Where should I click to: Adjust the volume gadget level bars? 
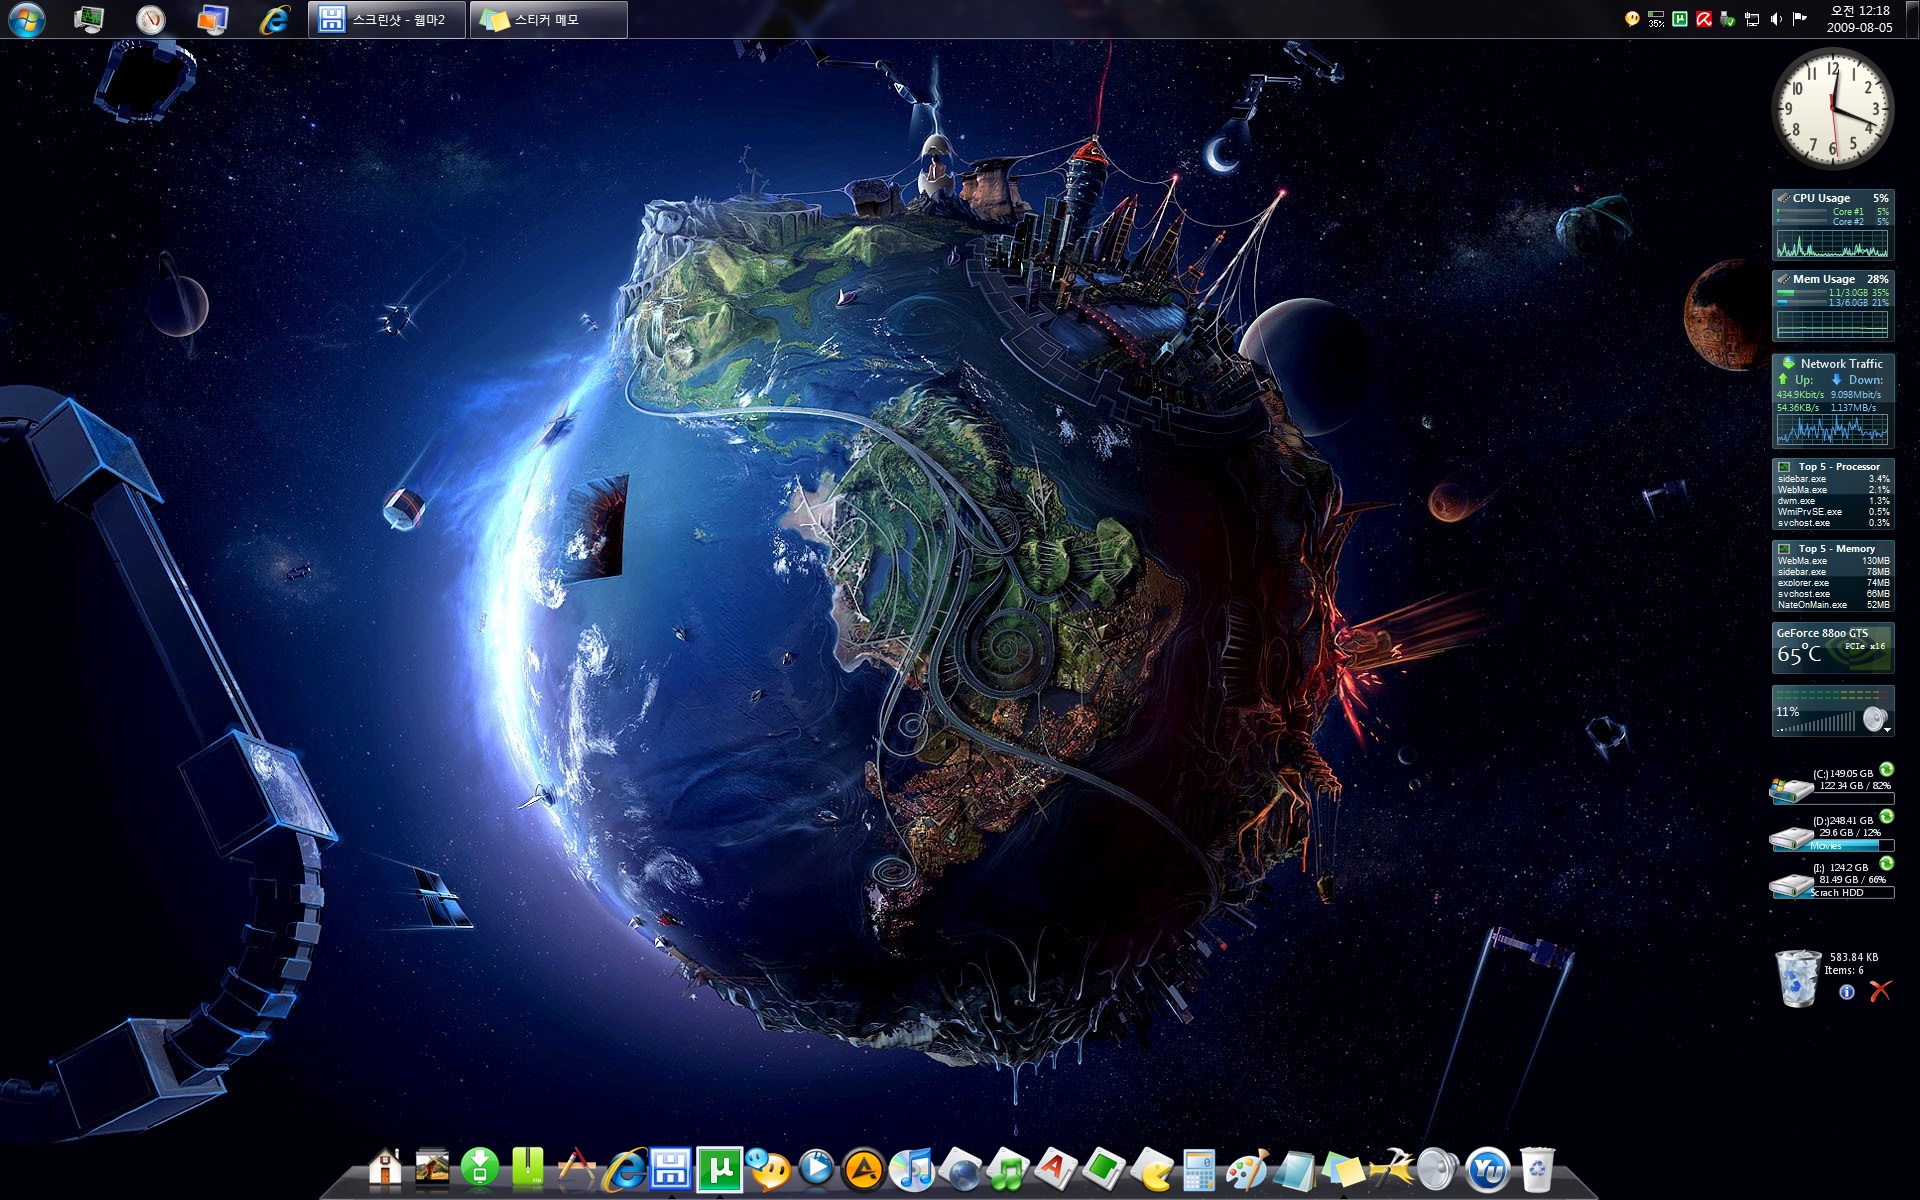coord(1816,722)
